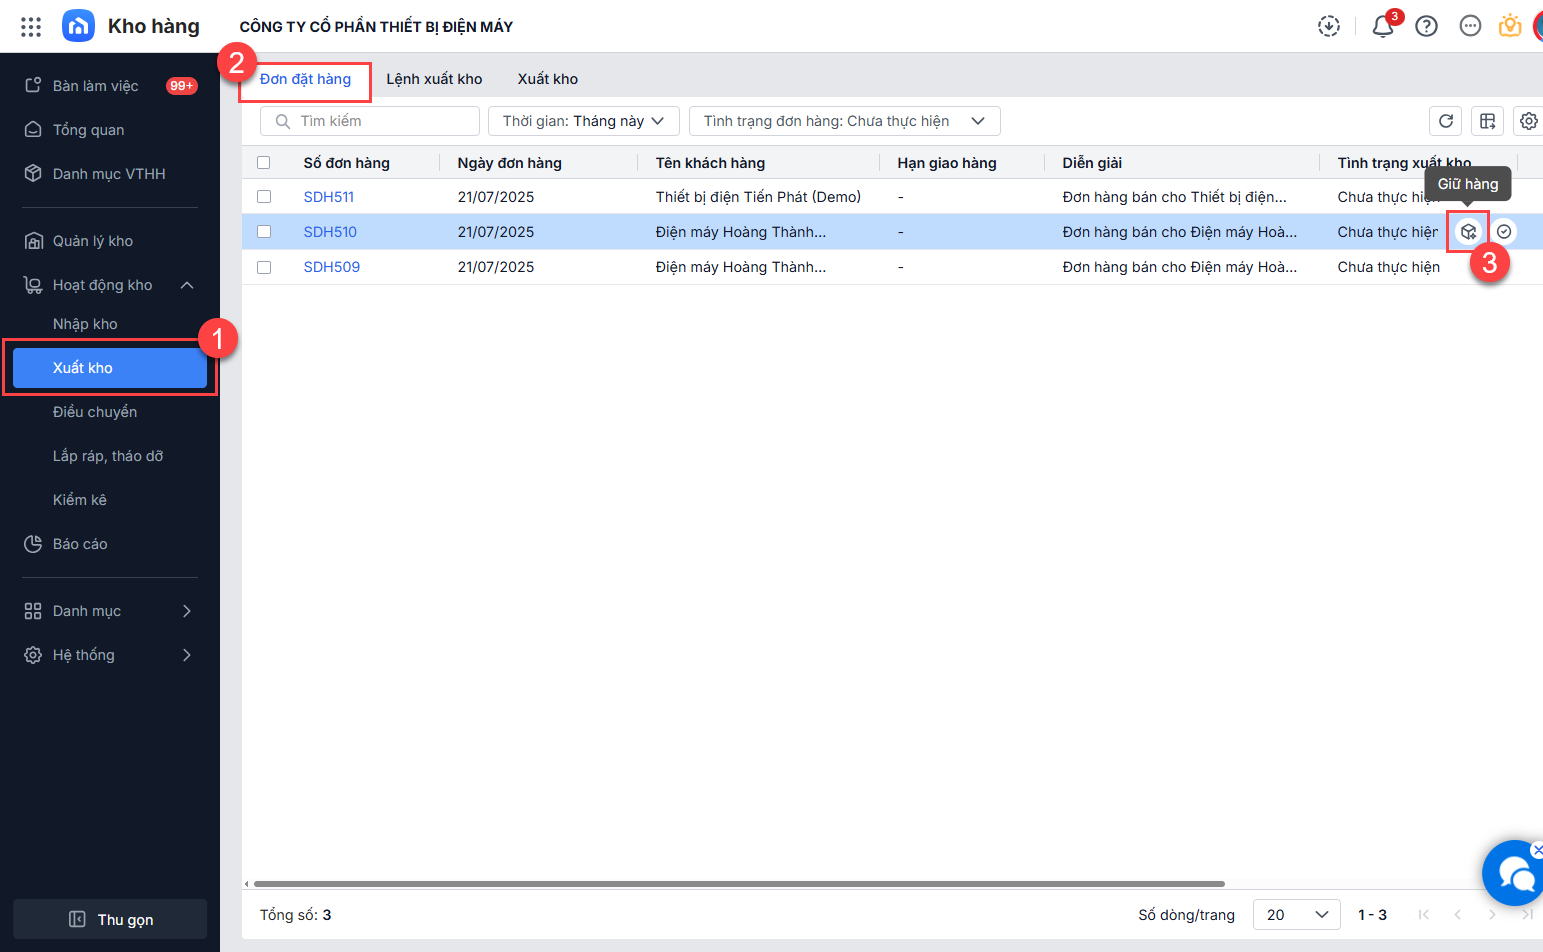Image resolution: width=1543 pixels, height=952 pixels.
Task: Open the Xuất kho tab at top
Action: click(x=548, y=79)
